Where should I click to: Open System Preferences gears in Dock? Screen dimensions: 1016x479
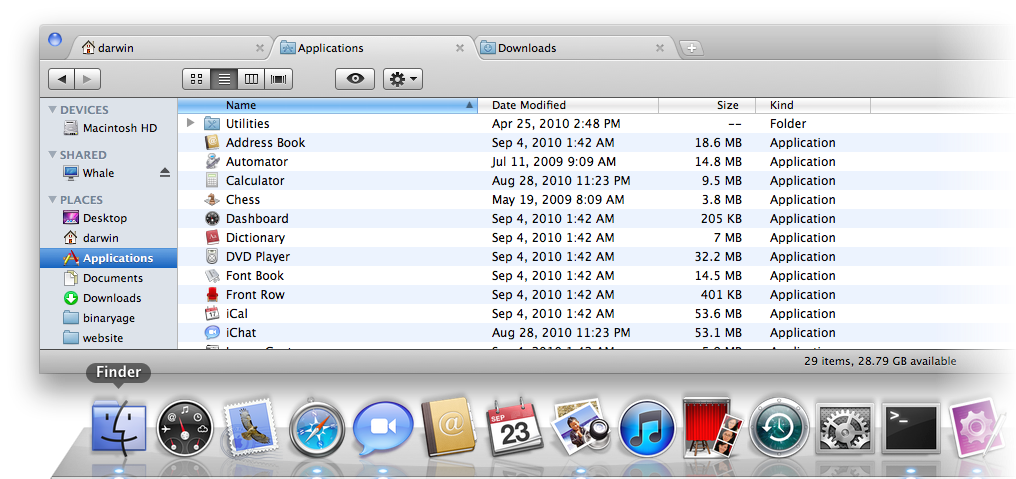[x=845, y=427]
